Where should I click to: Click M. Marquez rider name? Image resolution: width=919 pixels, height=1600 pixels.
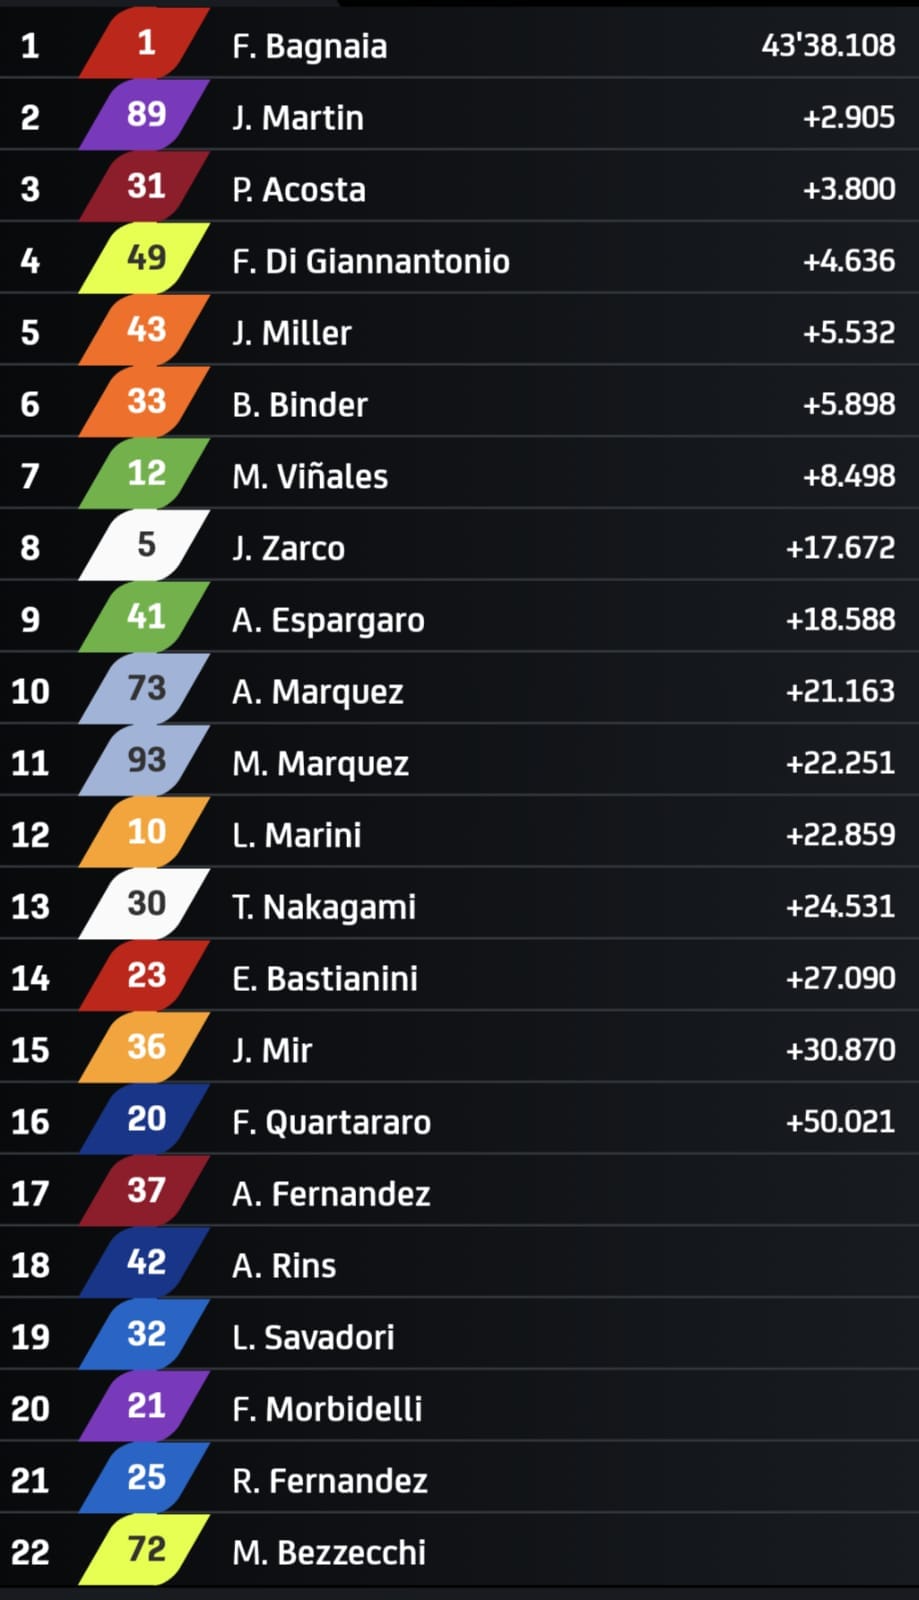pos(320,764)
